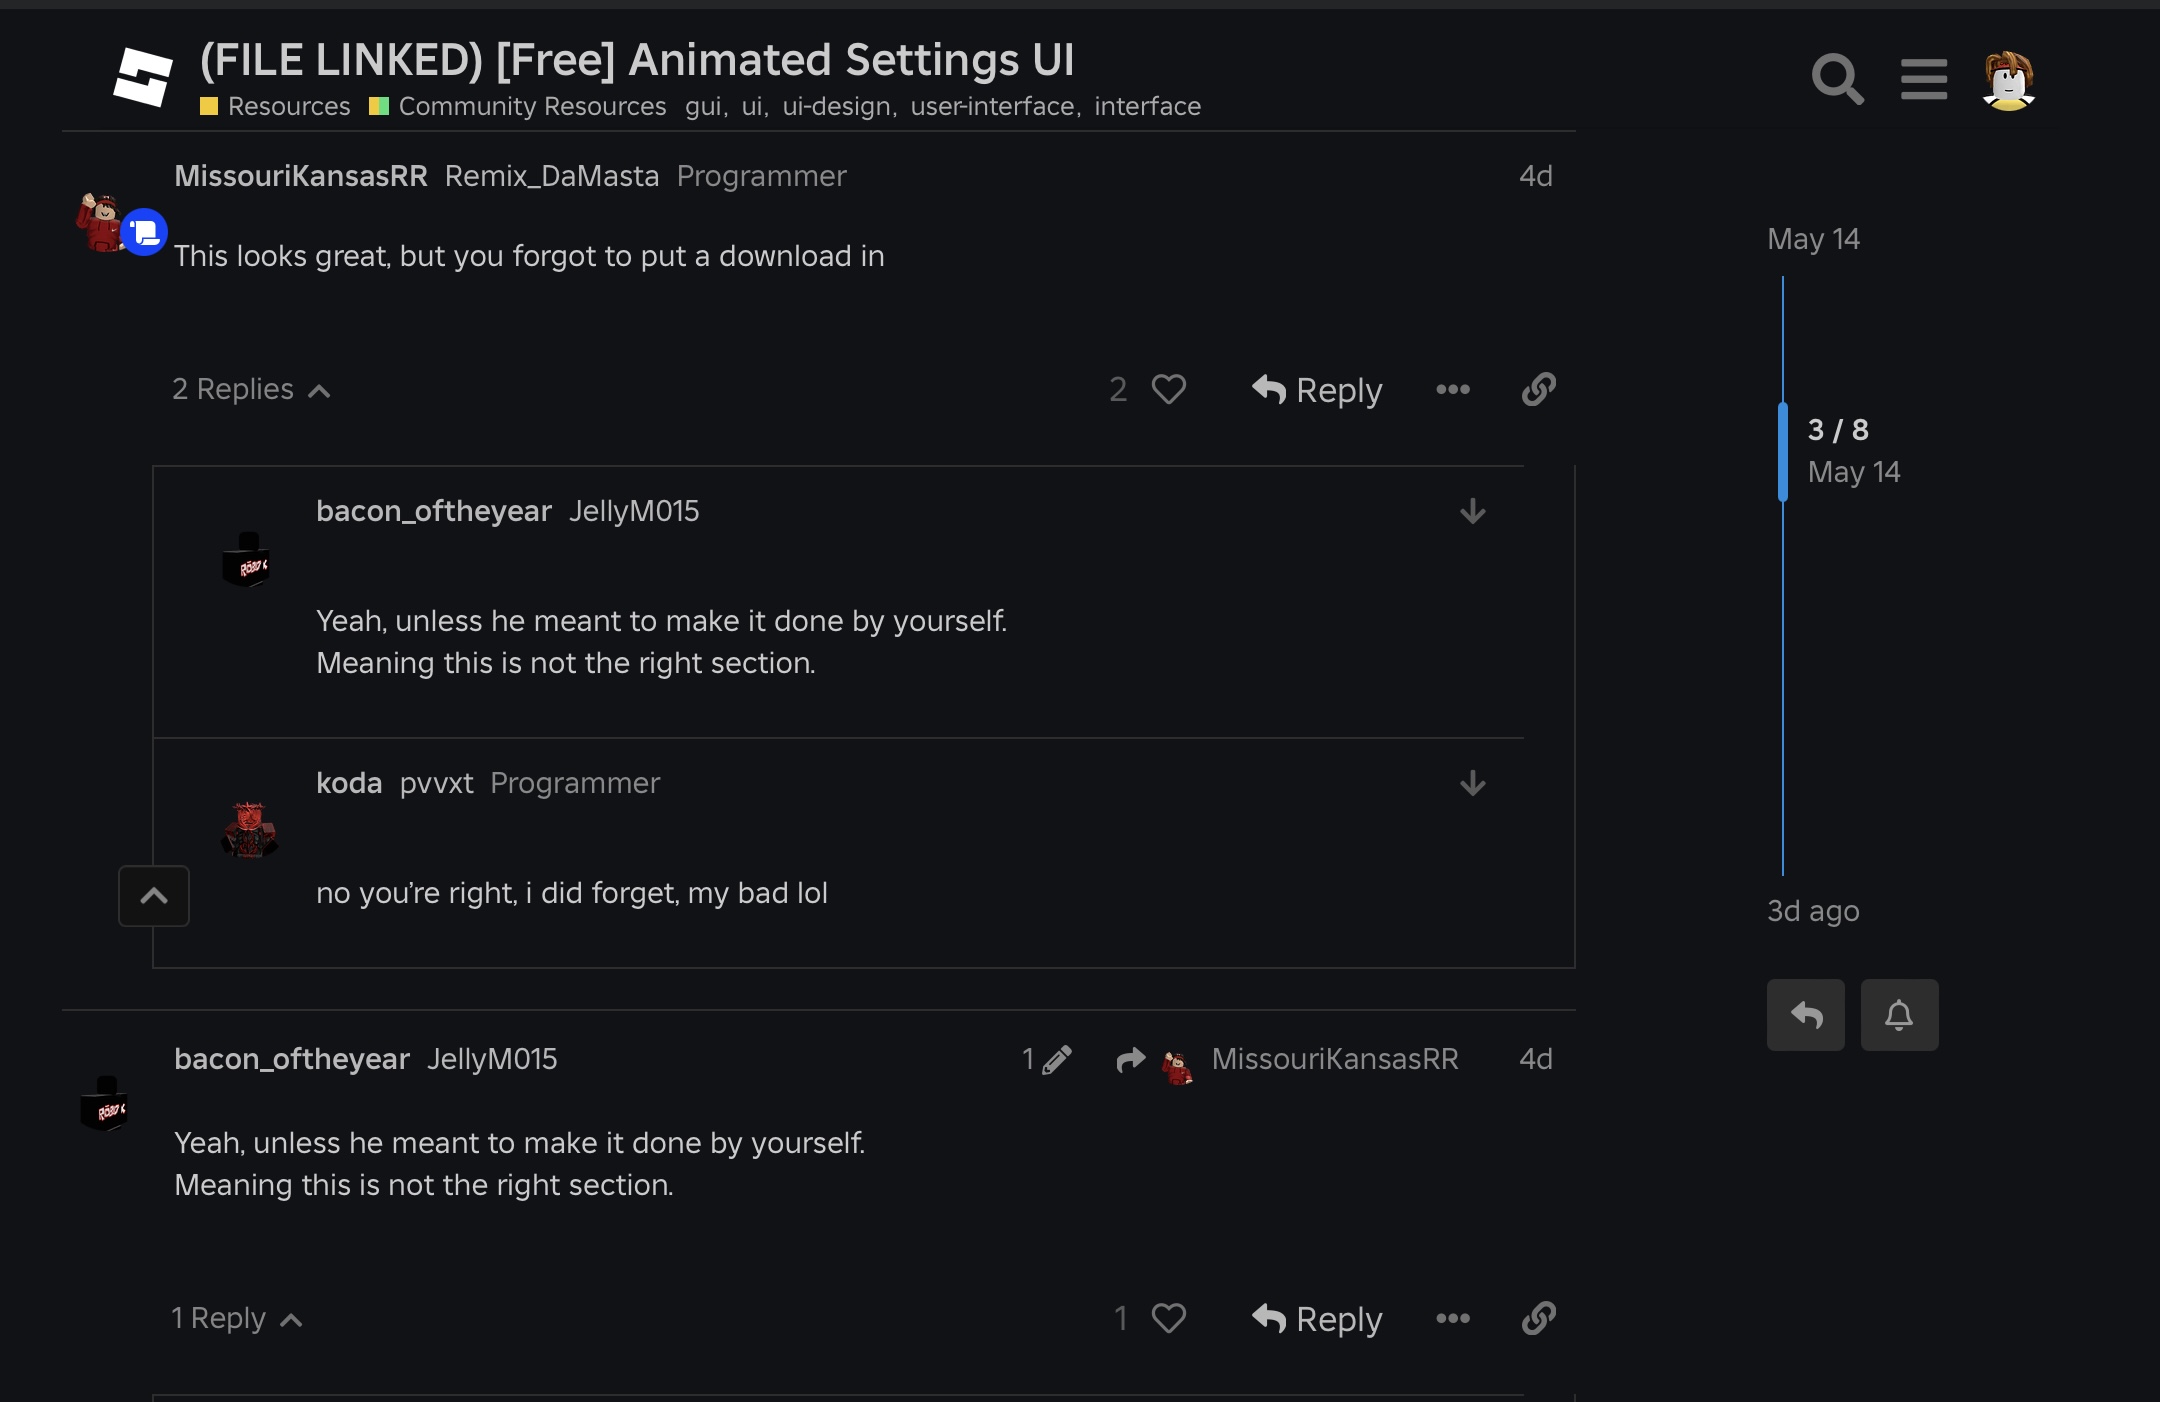The width and height of the screenshot is (2160, 1402).
Task: Open the Community Resources category
Action: point(531,107)
